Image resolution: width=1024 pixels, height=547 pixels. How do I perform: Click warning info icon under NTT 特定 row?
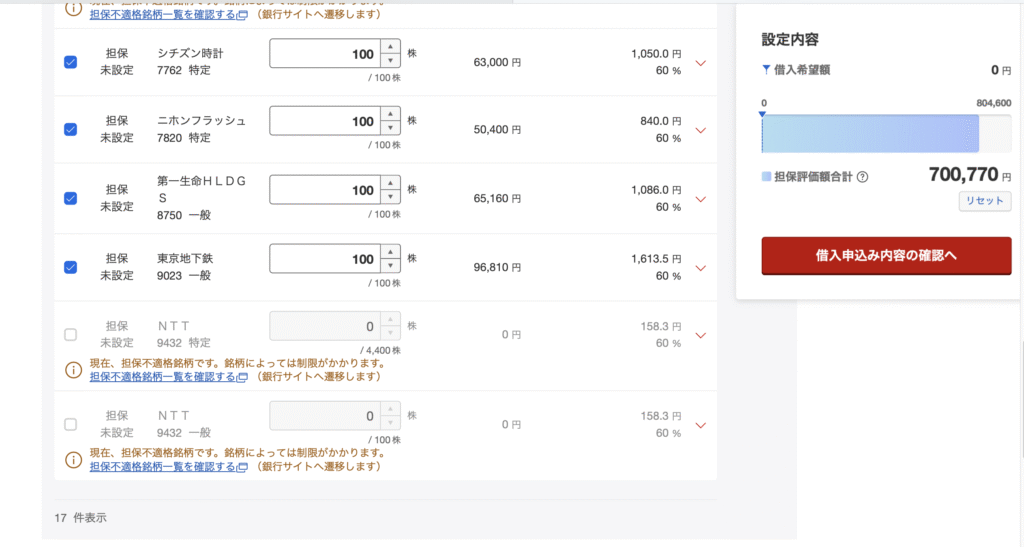pos(73,370)
